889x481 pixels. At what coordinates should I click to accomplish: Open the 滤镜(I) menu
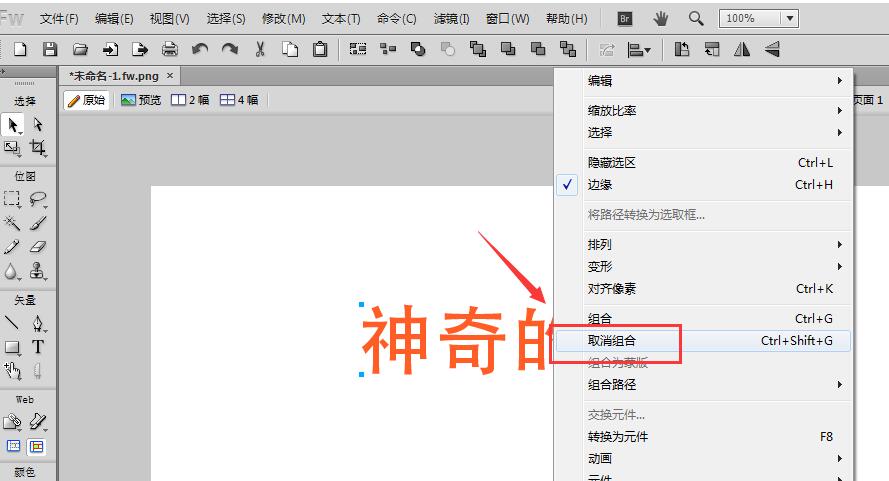tap(451, 19)
